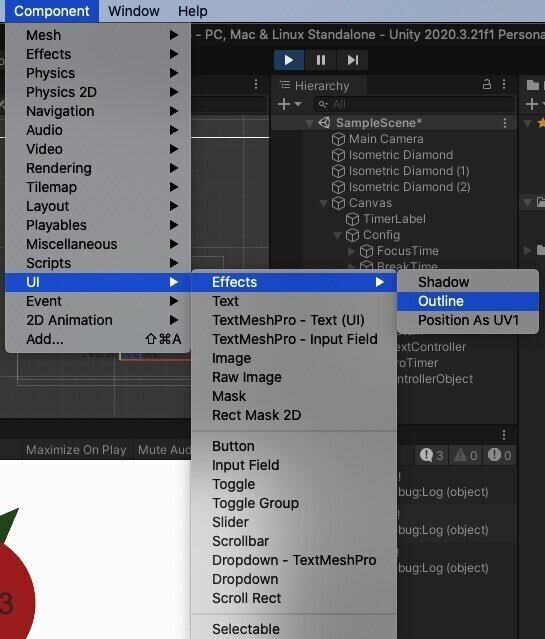
Task: Collapse the Config foldout arrow
Action: point(338,235)
